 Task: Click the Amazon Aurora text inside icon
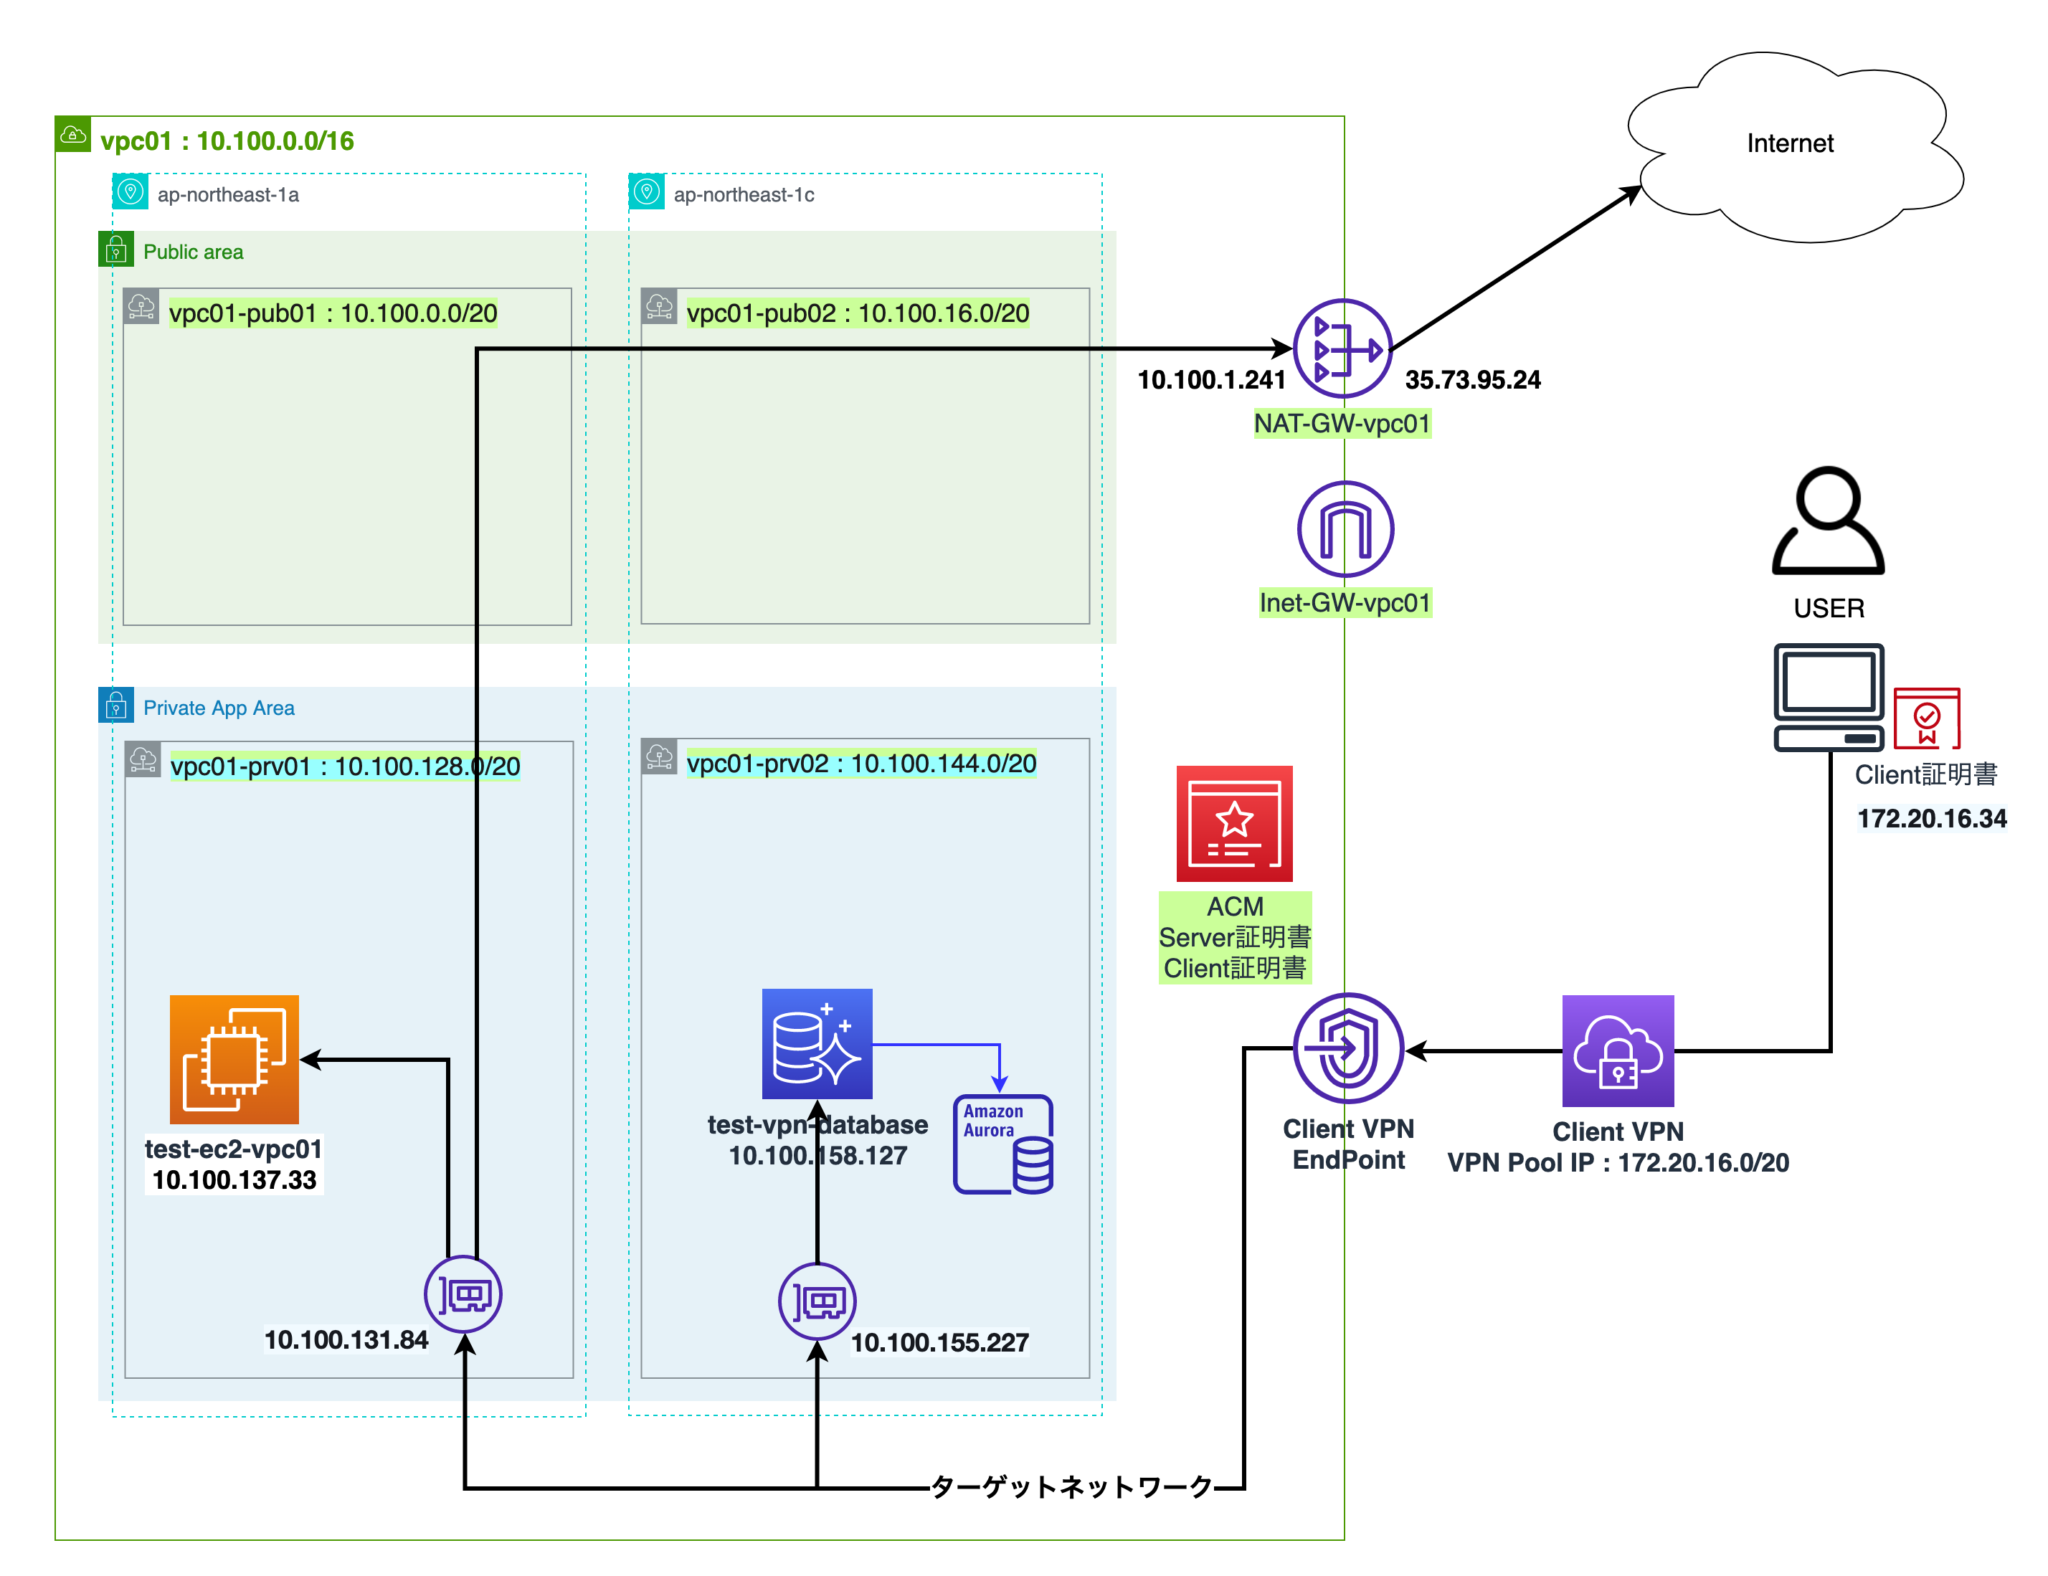pyautogui.click(x=992, y=1121)
